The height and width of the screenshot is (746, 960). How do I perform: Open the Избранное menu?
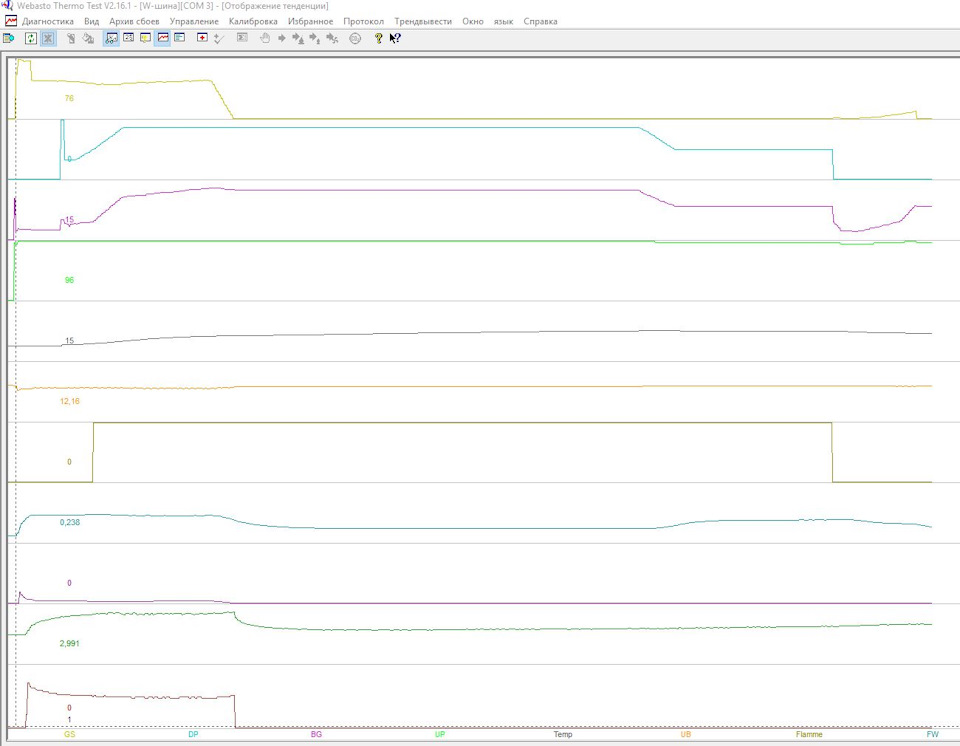310,21
